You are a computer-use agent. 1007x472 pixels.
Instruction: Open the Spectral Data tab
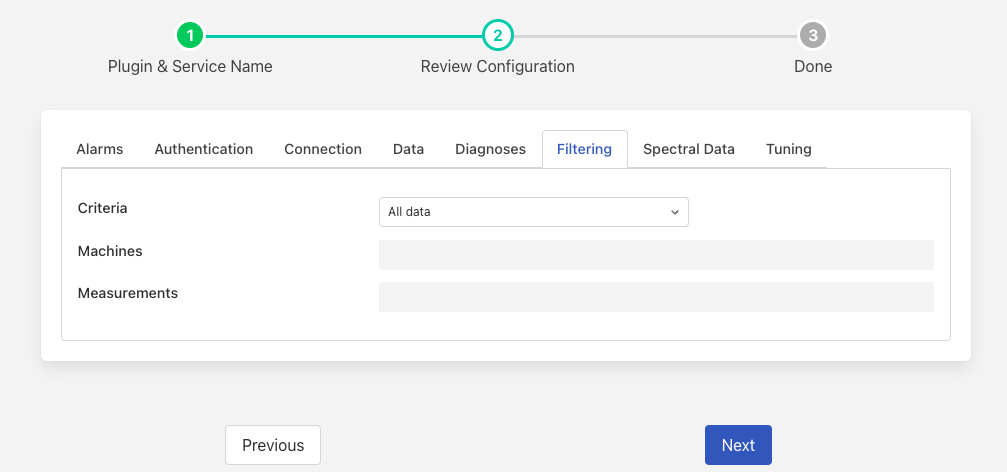(689, 149)
